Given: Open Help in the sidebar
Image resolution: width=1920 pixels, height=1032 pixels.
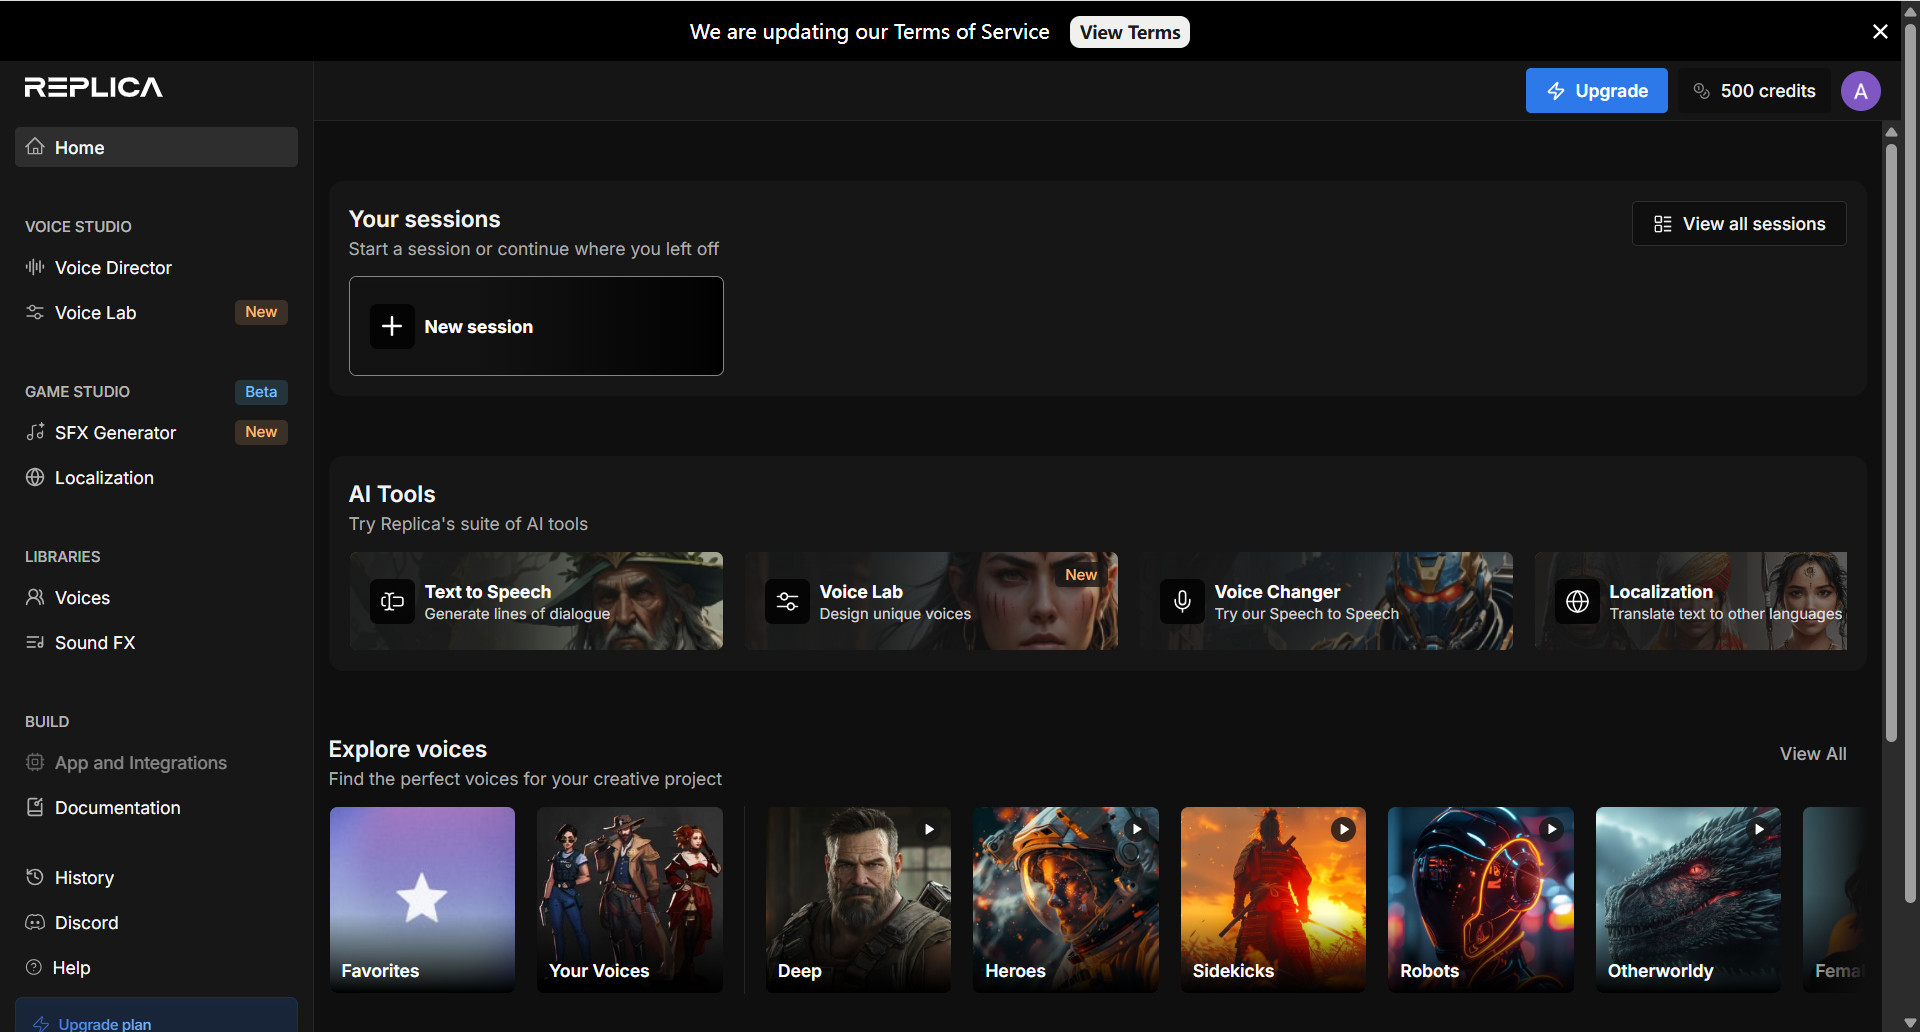Looking at the screenshot, I should click(x=156, y=967).
